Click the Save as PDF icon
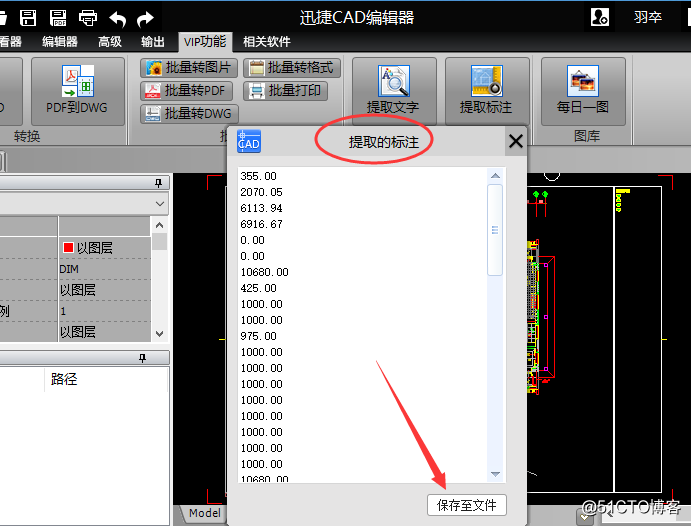This screenshot has width=691, height=526. tap(58, 18)
